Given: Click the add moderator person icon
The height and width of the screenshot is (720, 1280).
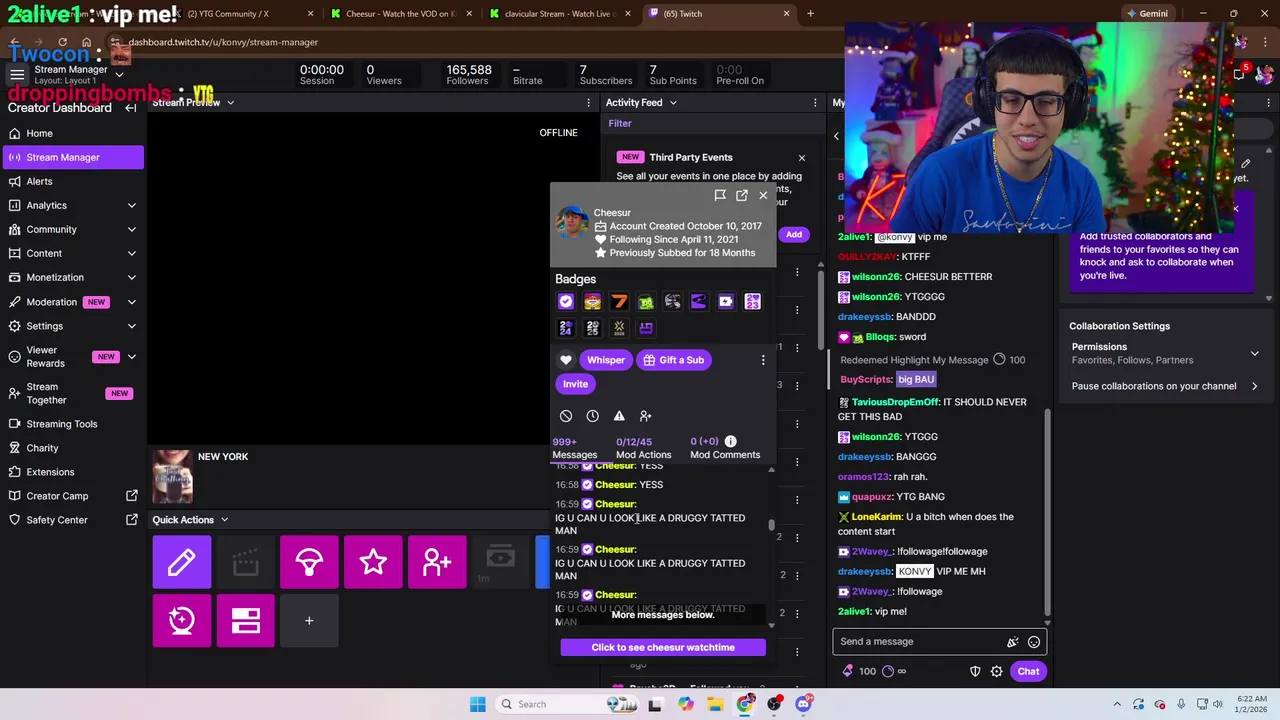Looking at the screenshot, I should pyautogui.click(x=645, y=416).
